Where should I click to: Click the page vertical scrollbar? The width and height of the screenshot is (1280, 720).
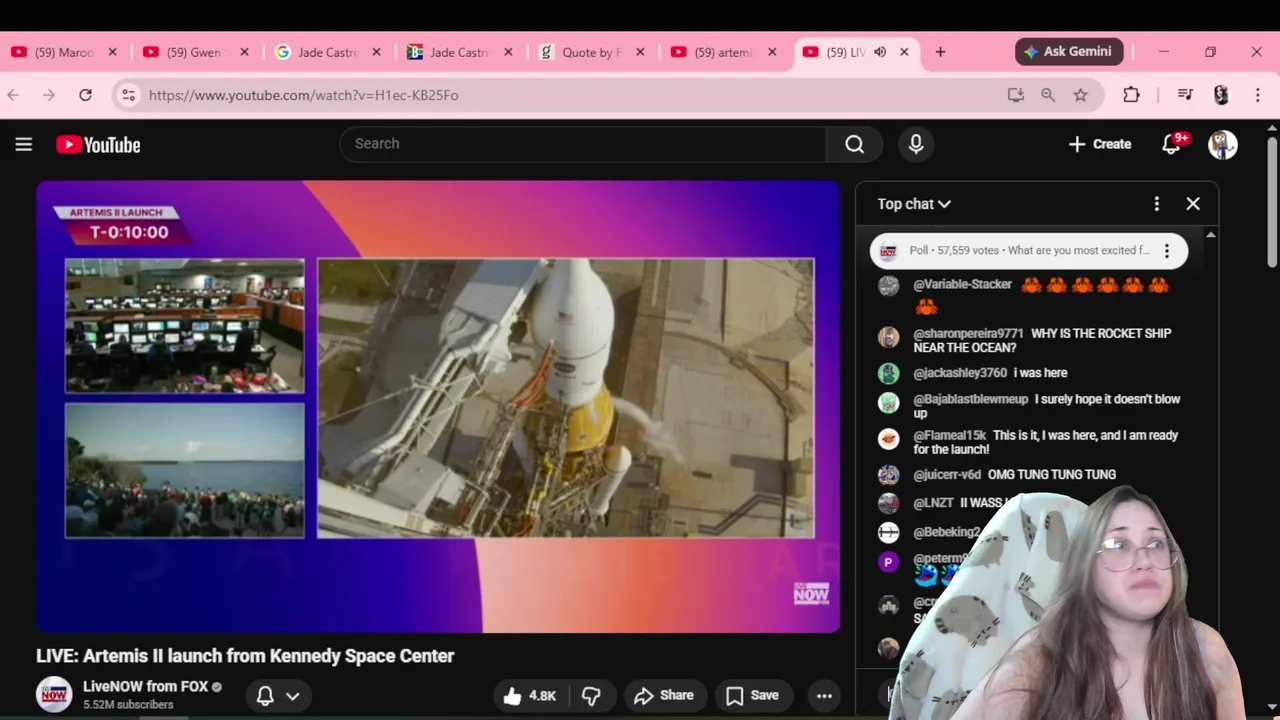click(1272, 200)
